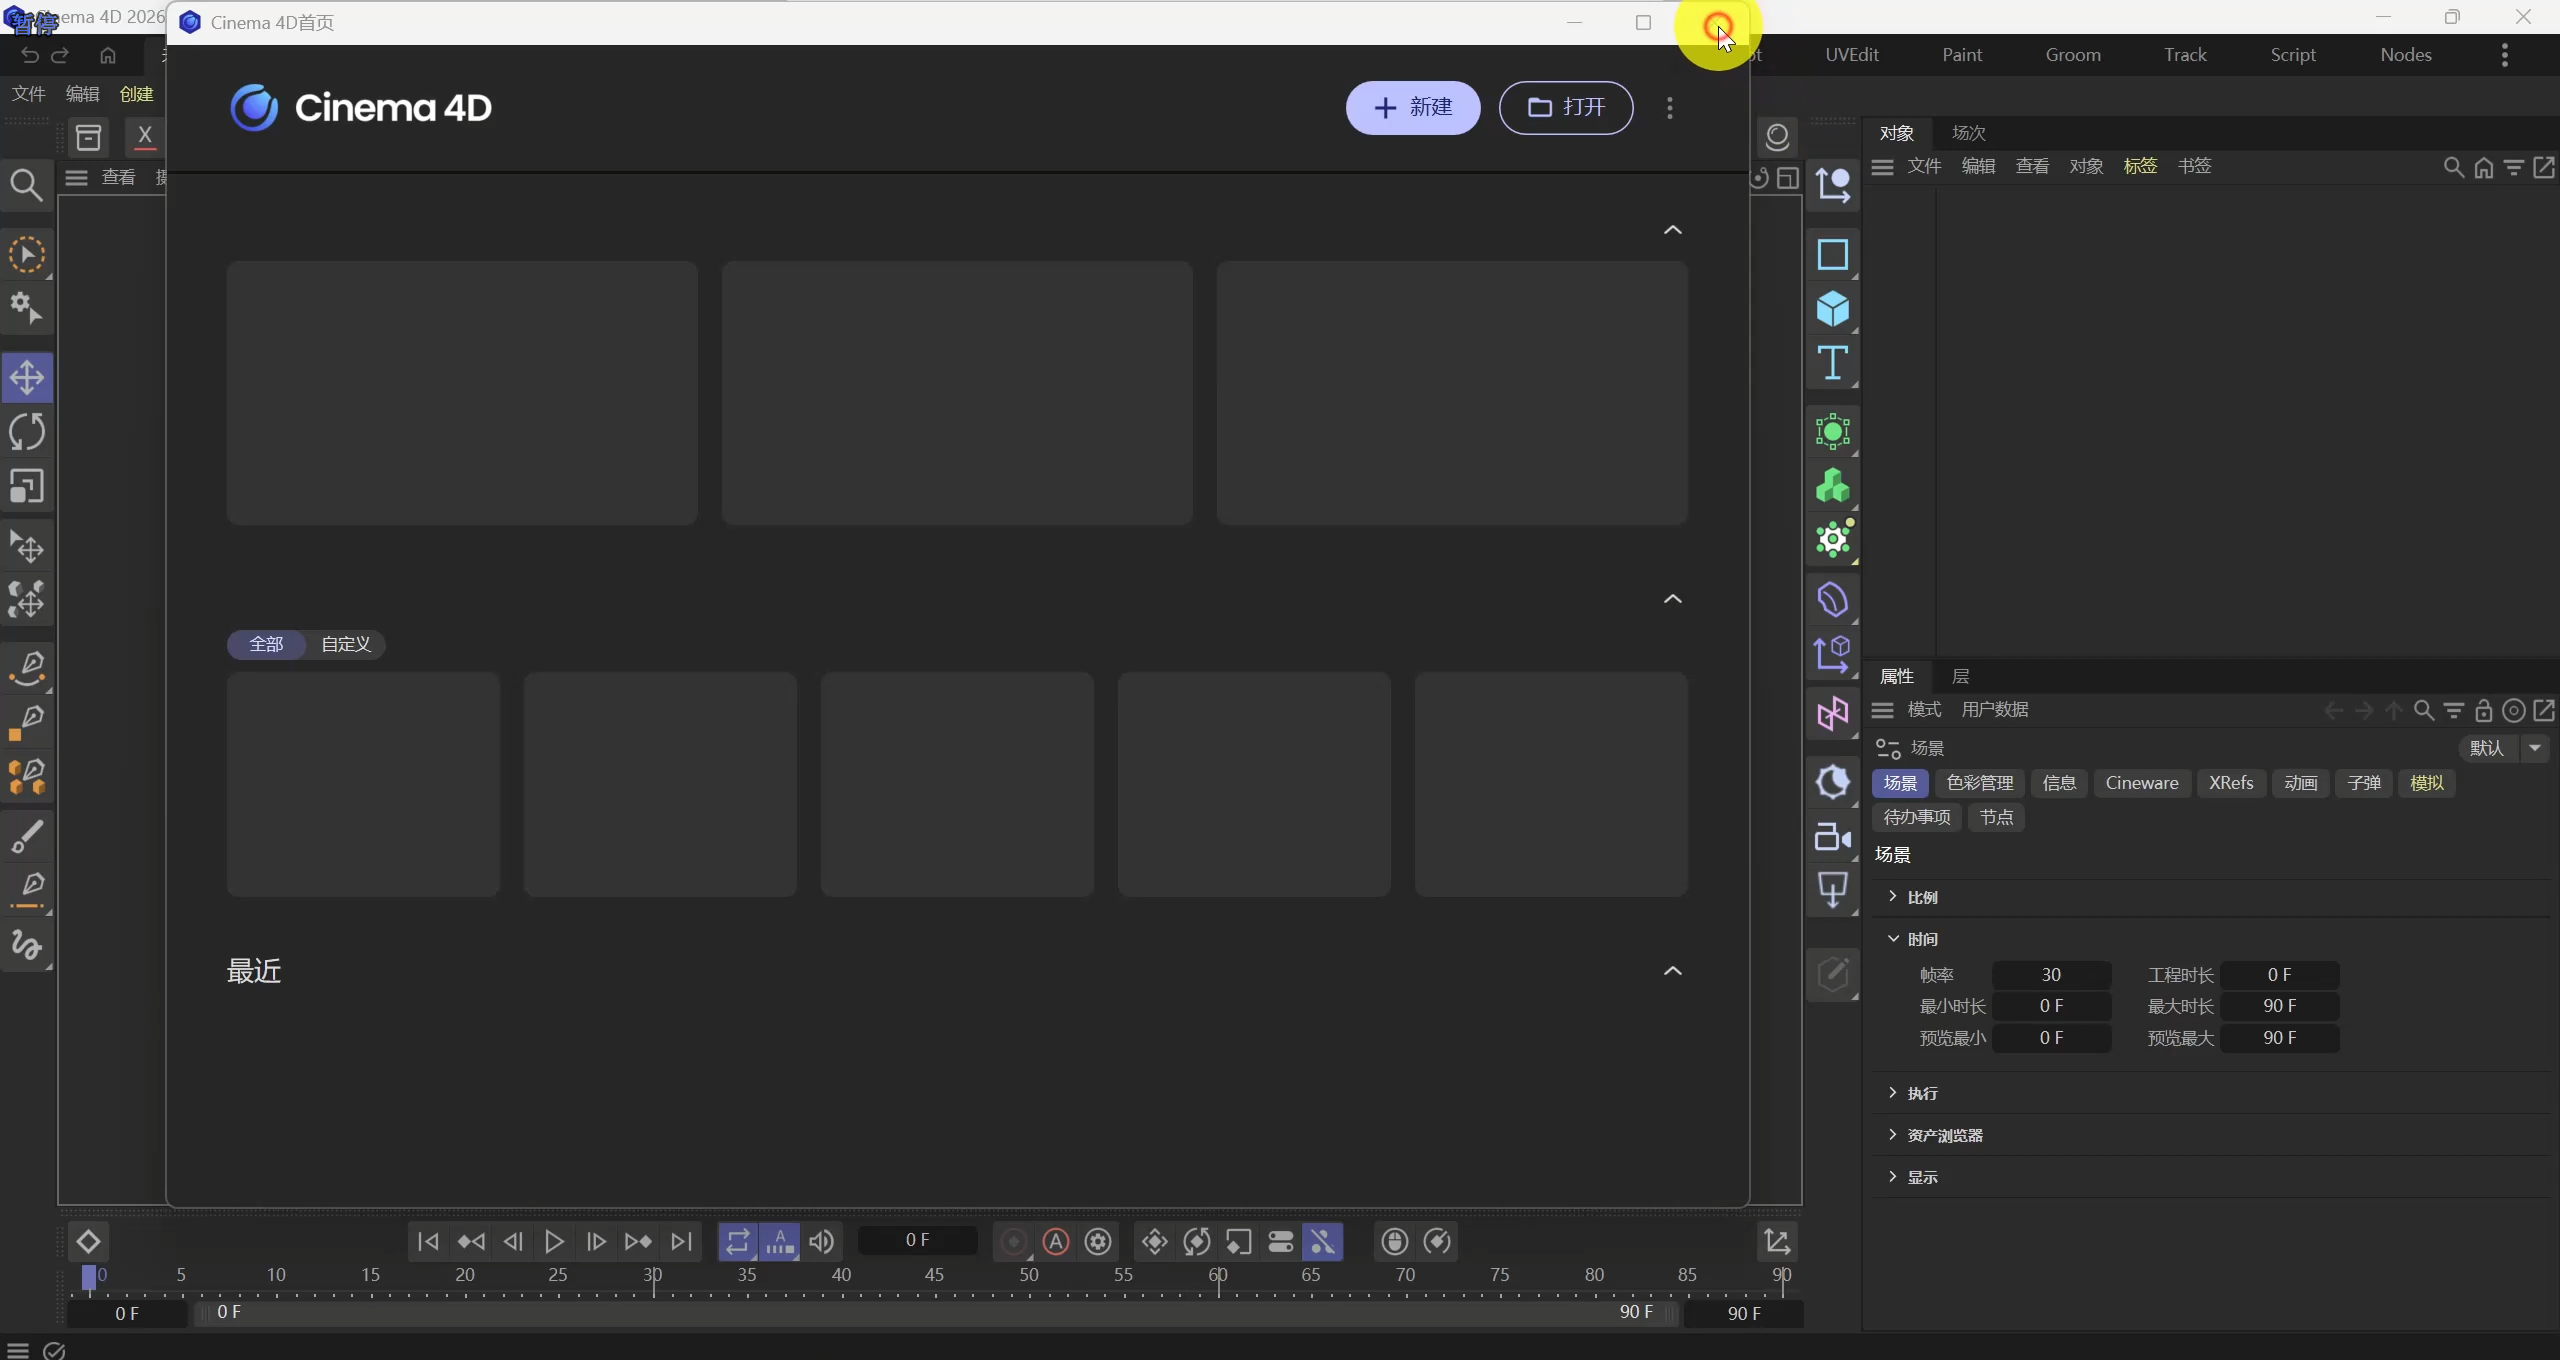
Task: Toggle scale keyframe recording
Action: [1239, 1242]
